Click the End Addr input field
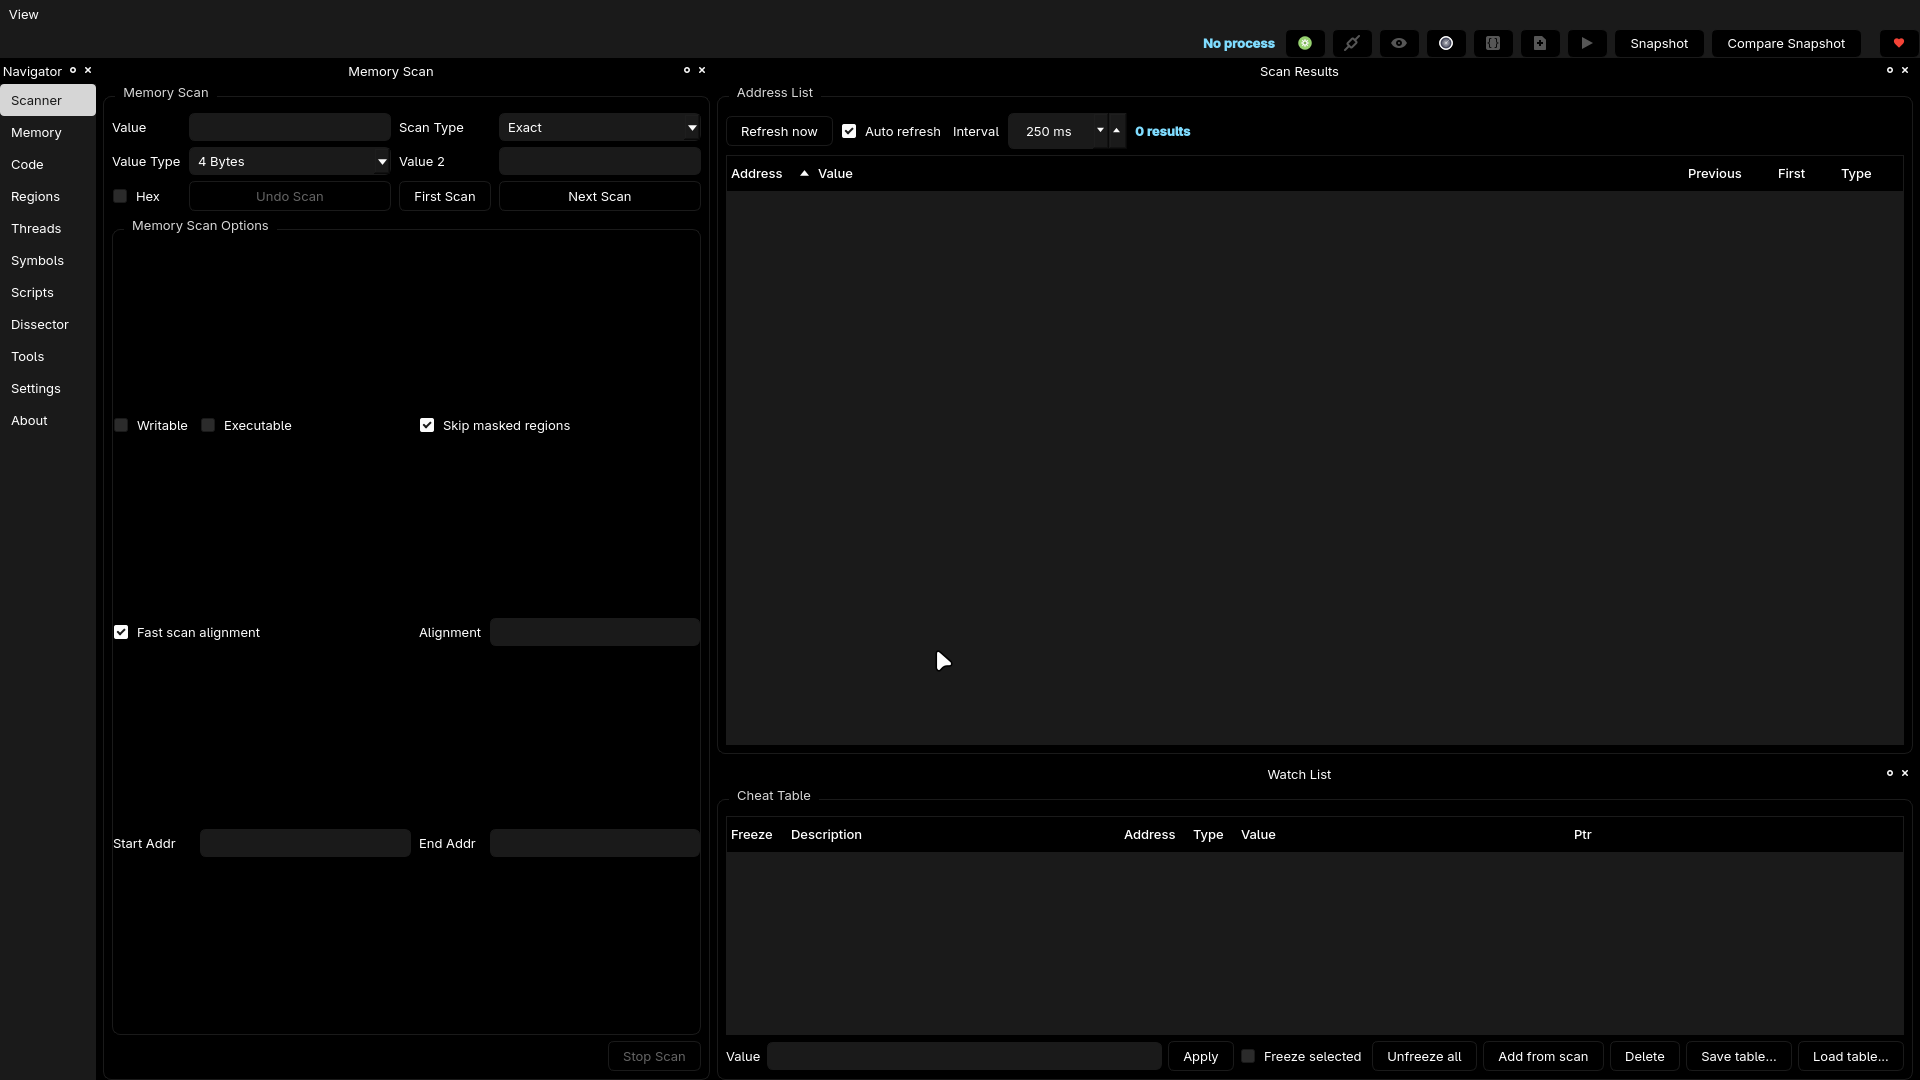 (x=595, y=843)
